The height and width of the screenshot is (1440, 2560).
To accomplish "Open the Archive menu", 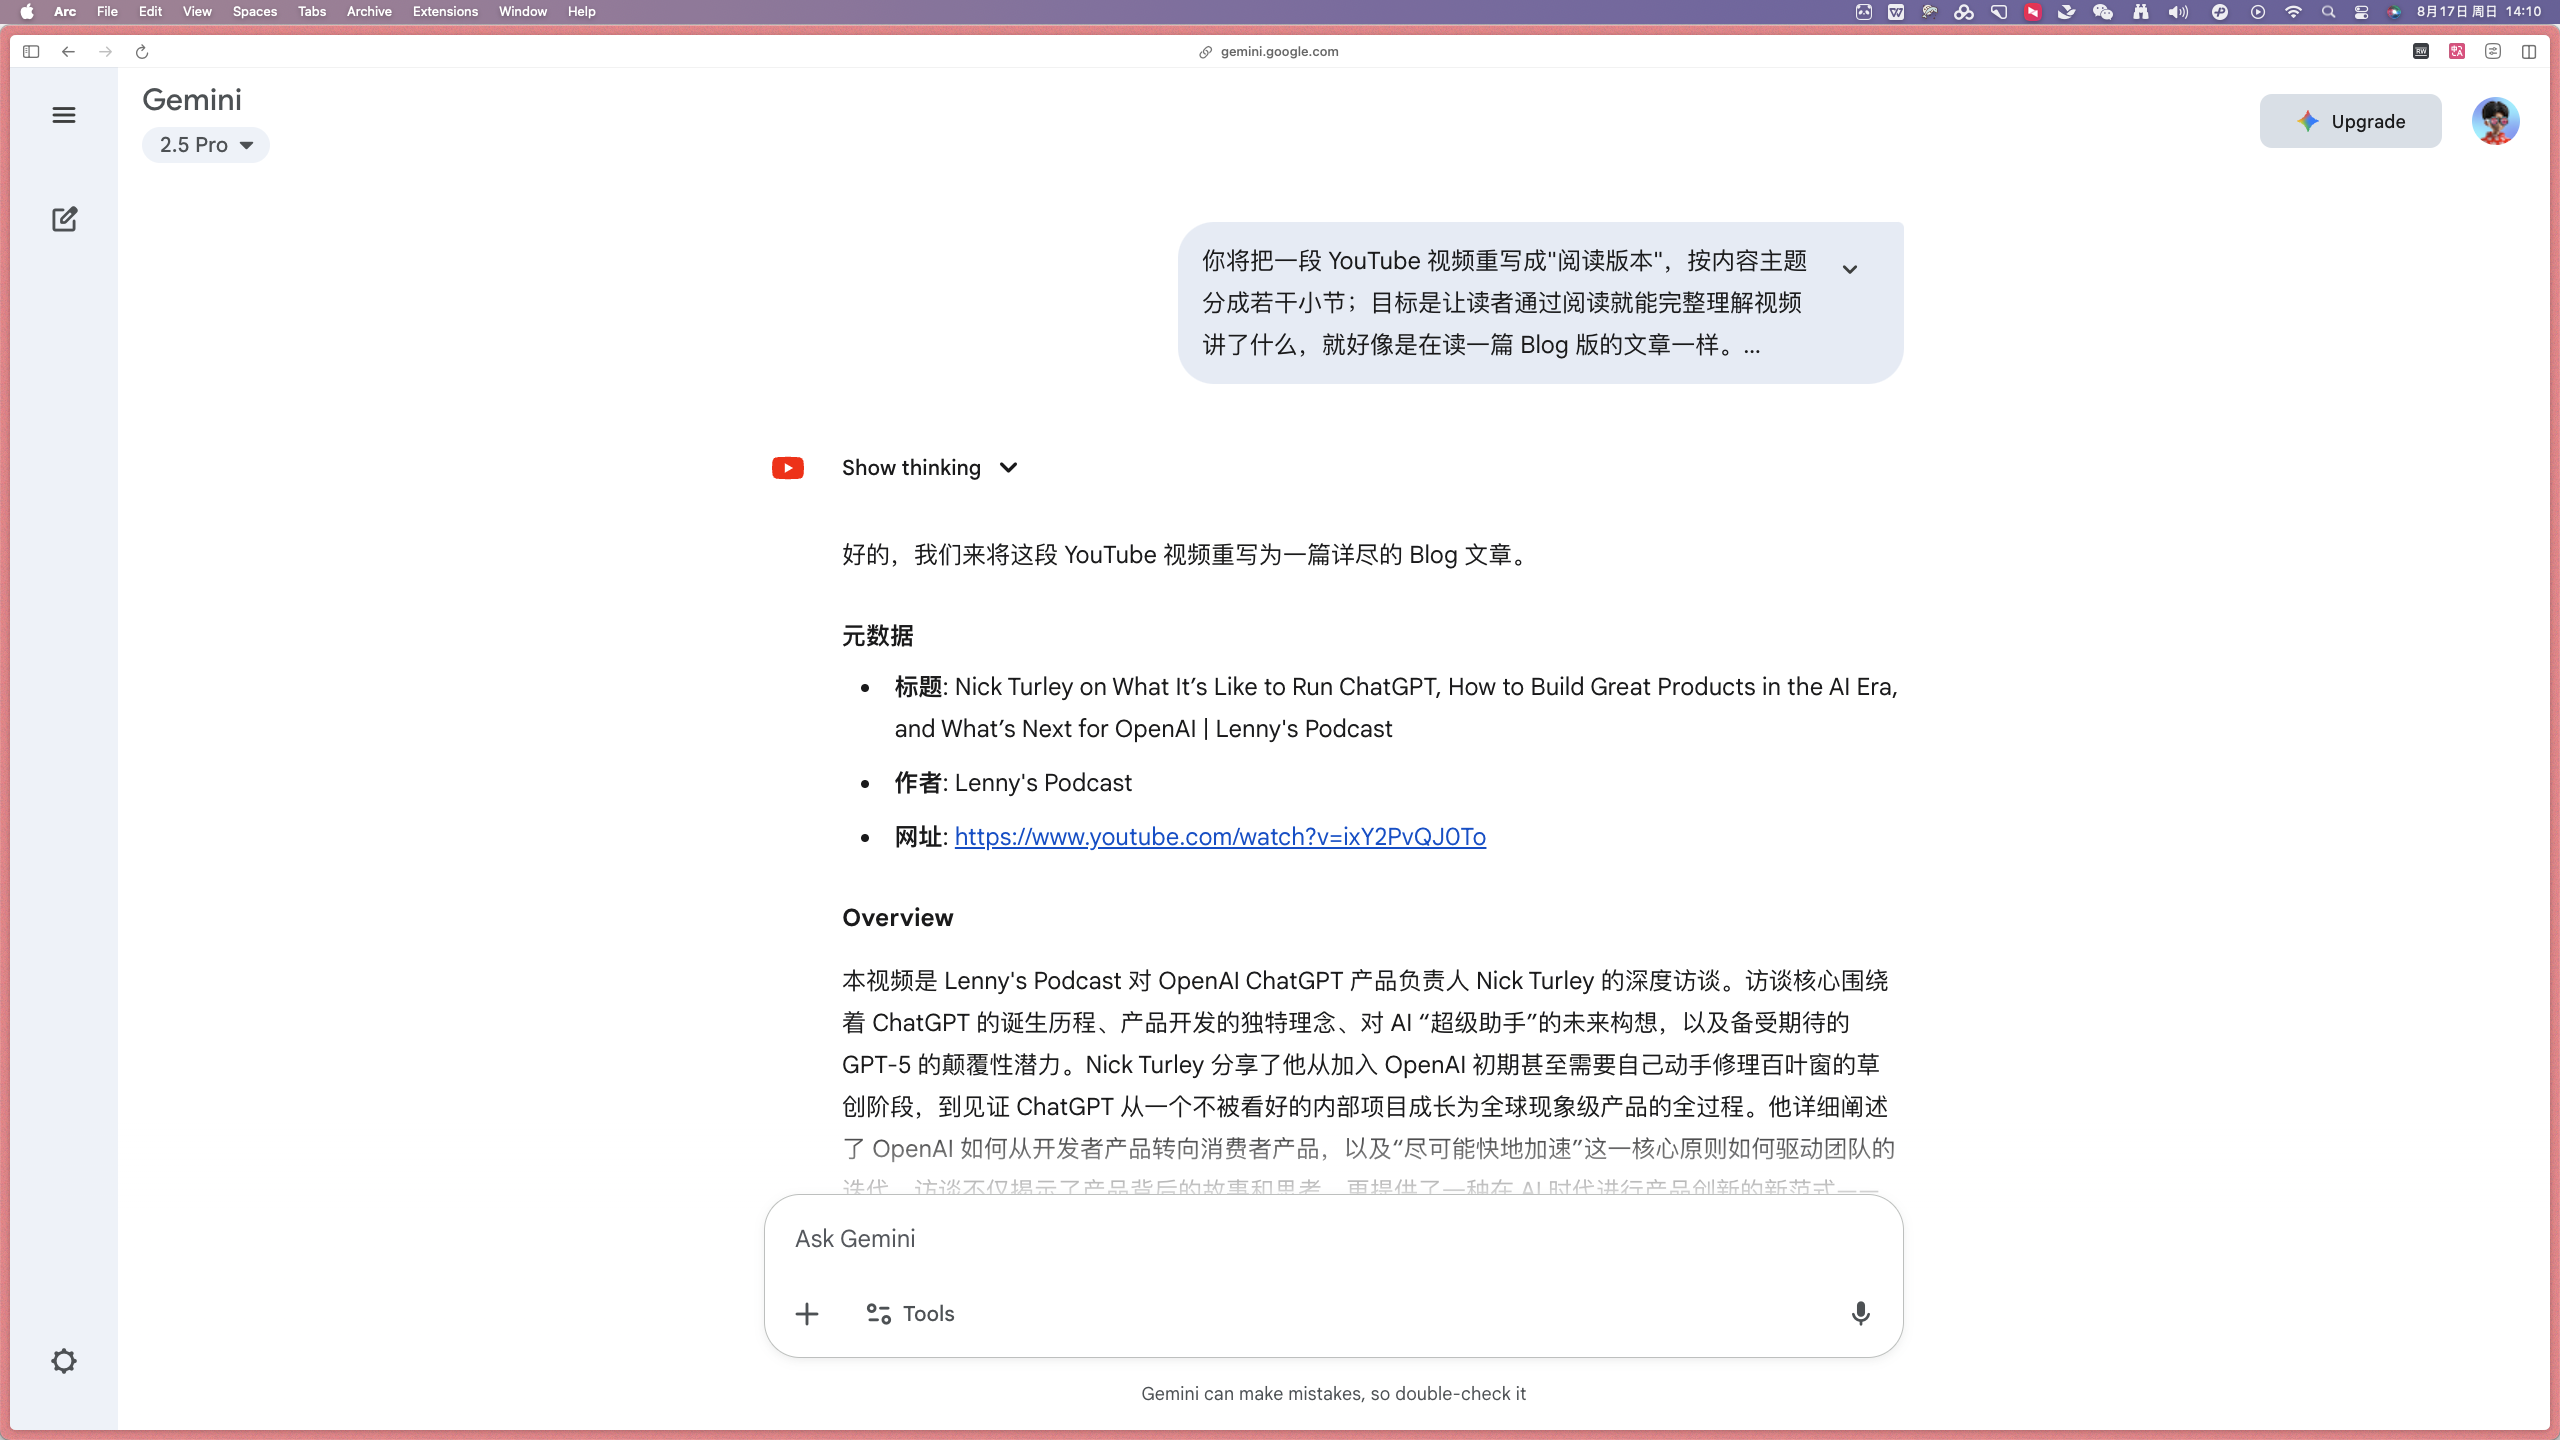I will [x=369, y=12].
